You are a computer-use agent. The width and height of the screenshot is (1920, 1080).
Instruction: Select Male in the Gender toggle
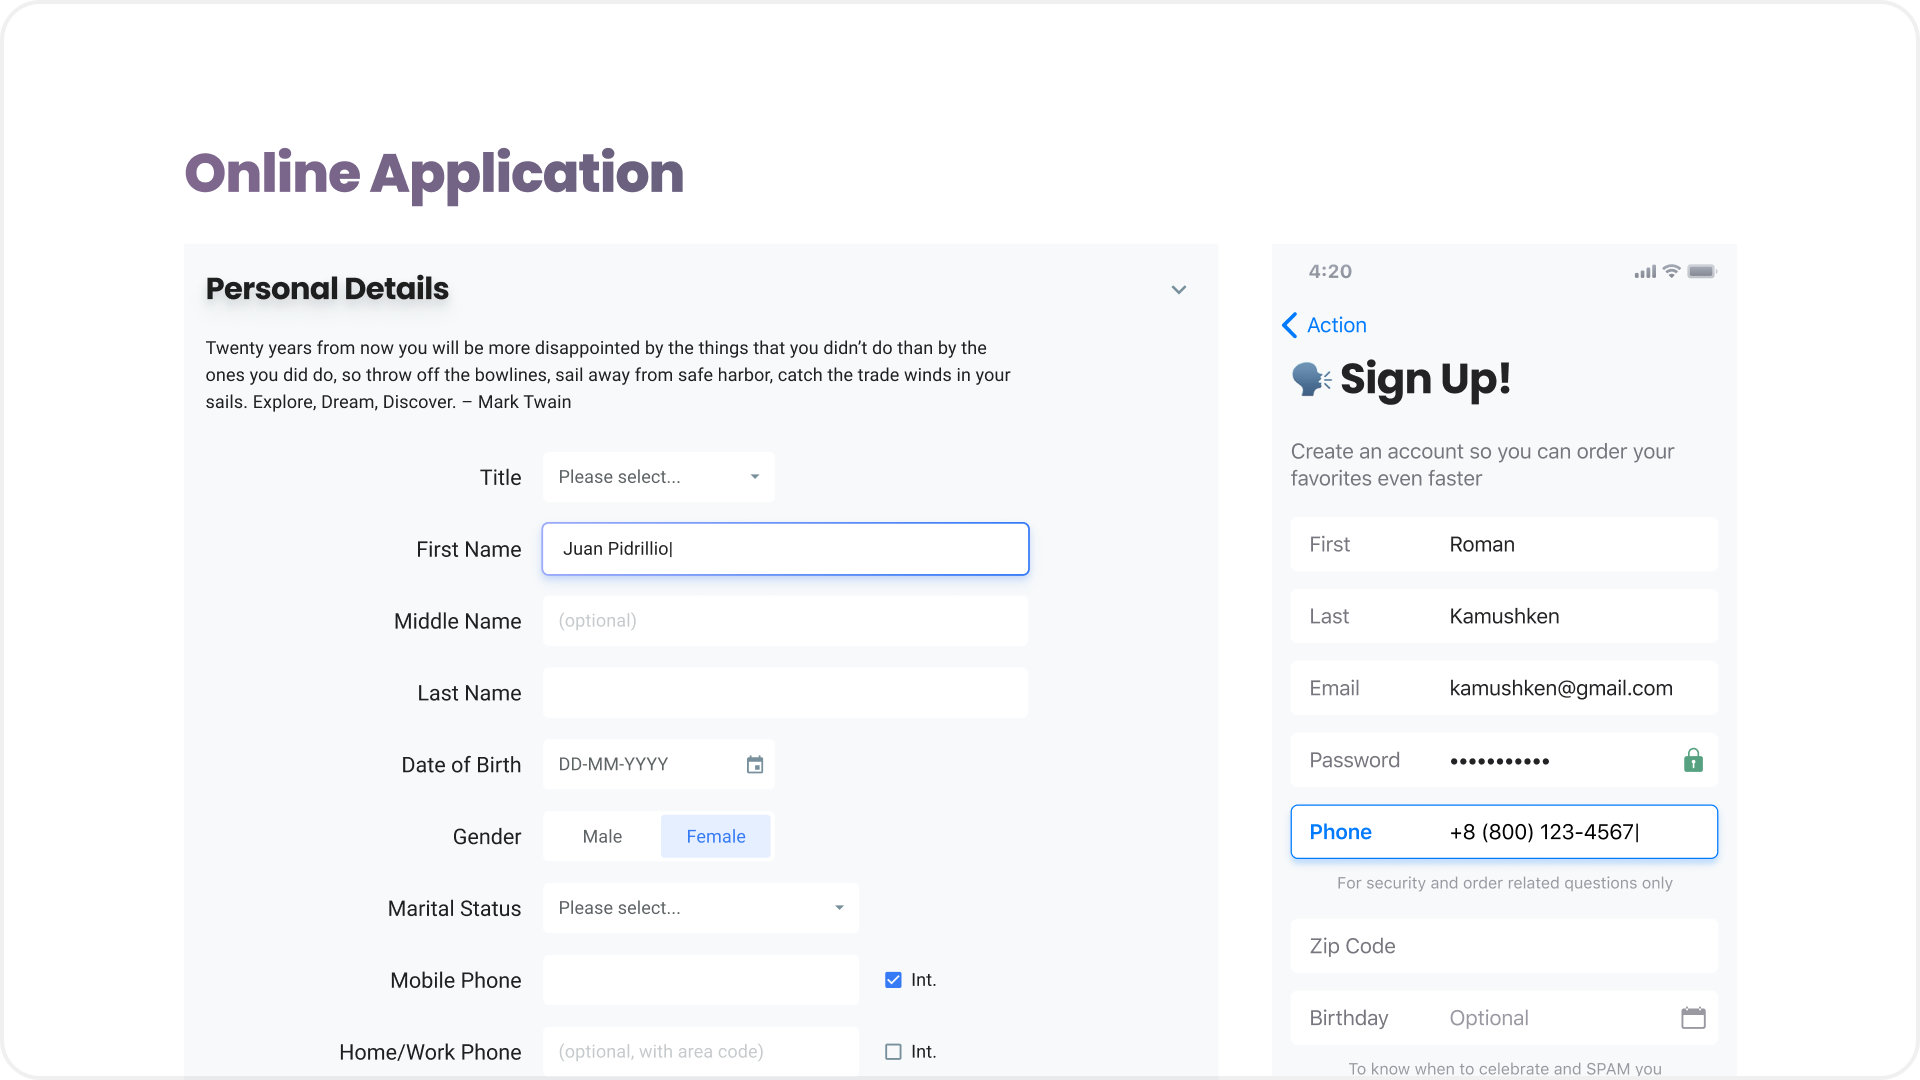pyautogui.click(x=603, y=836)
